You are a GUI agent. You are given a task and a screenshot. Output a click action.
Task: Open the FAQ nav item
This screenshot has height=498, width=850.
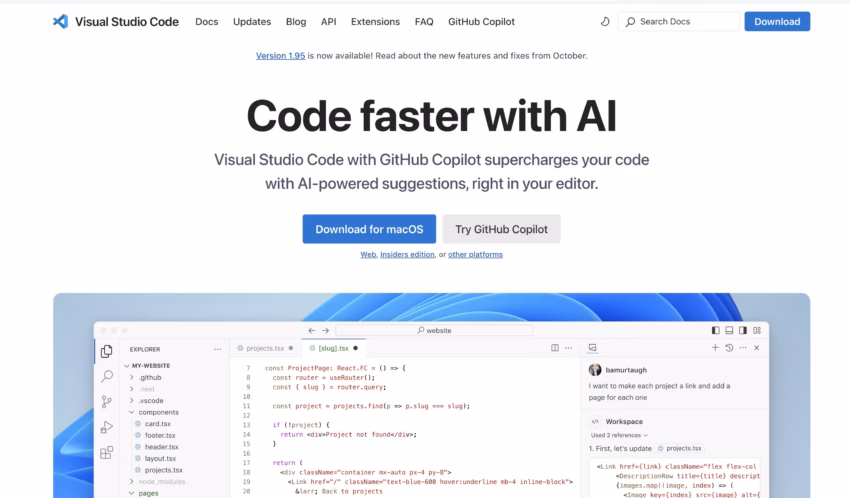[x=424, y=22]
